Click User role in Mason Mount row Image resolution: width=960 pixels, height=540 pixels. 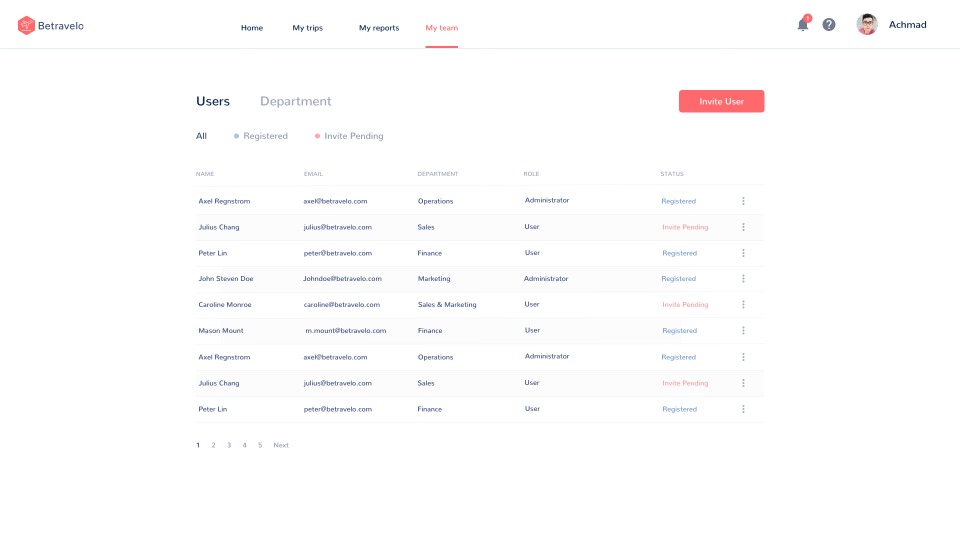(532, 330)
